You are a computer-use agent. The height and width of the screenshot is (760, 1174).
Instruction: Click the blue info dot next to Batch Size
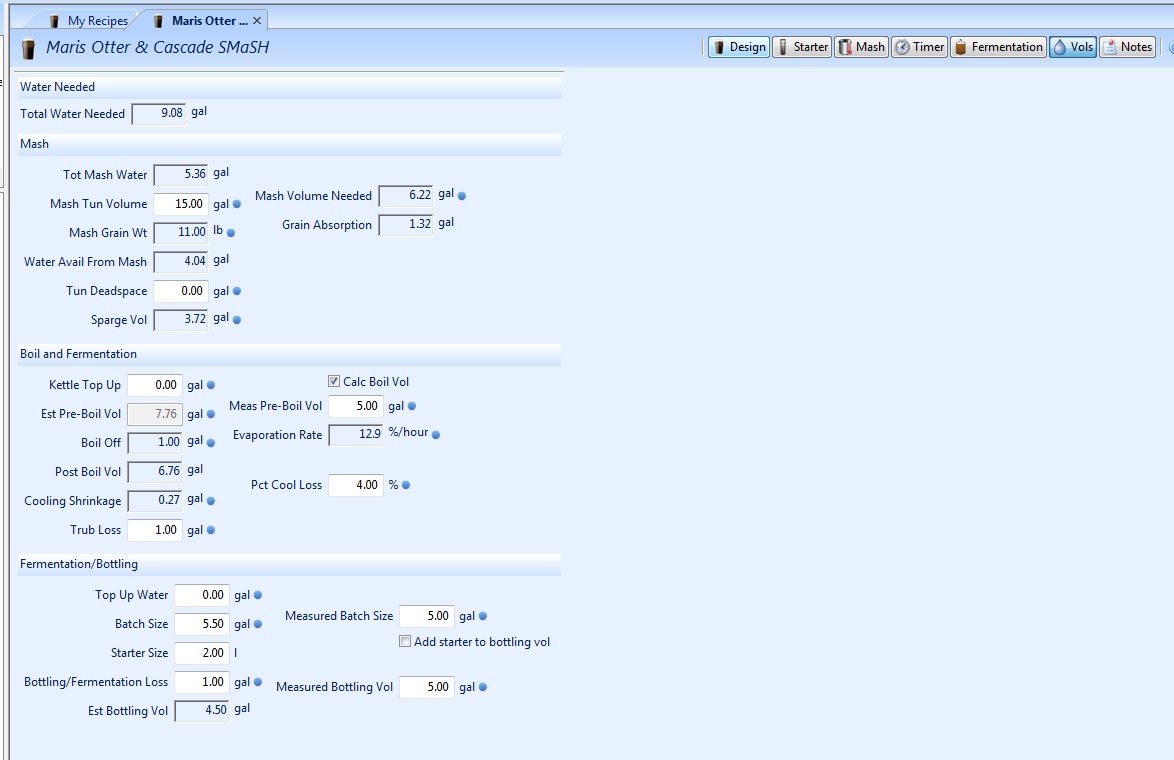coord(258,624)
